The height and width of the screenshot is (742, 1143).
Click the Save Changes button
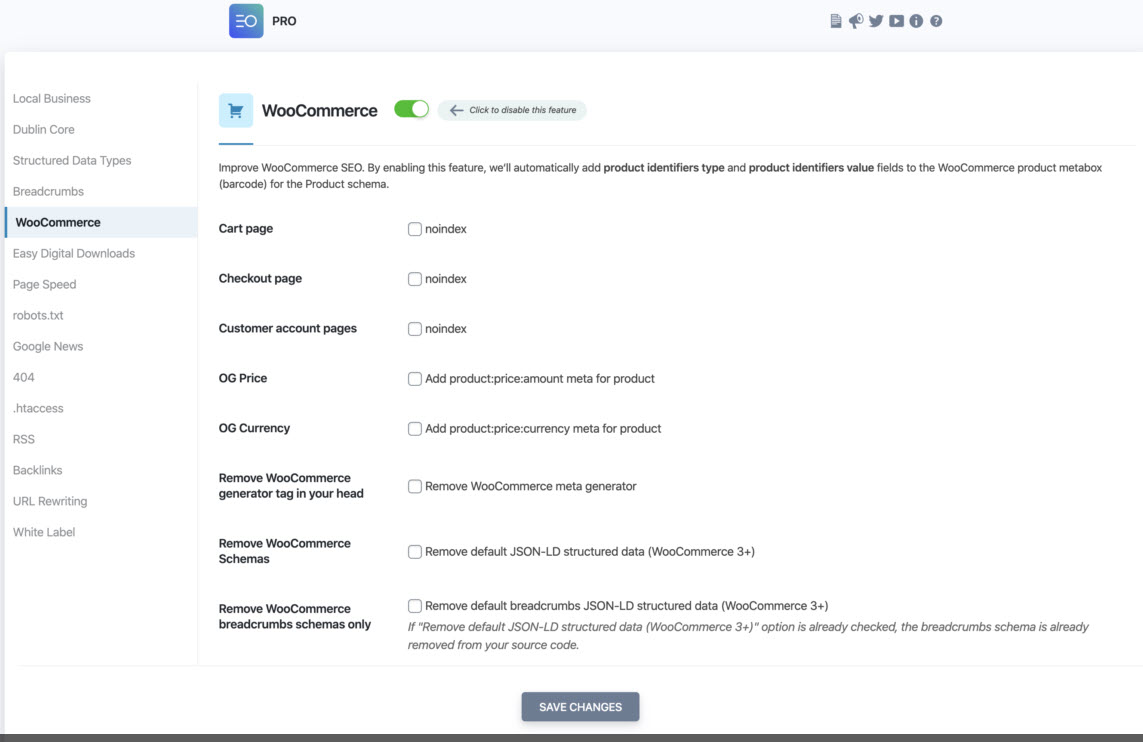pyautogui.click(x=580, y=707)
